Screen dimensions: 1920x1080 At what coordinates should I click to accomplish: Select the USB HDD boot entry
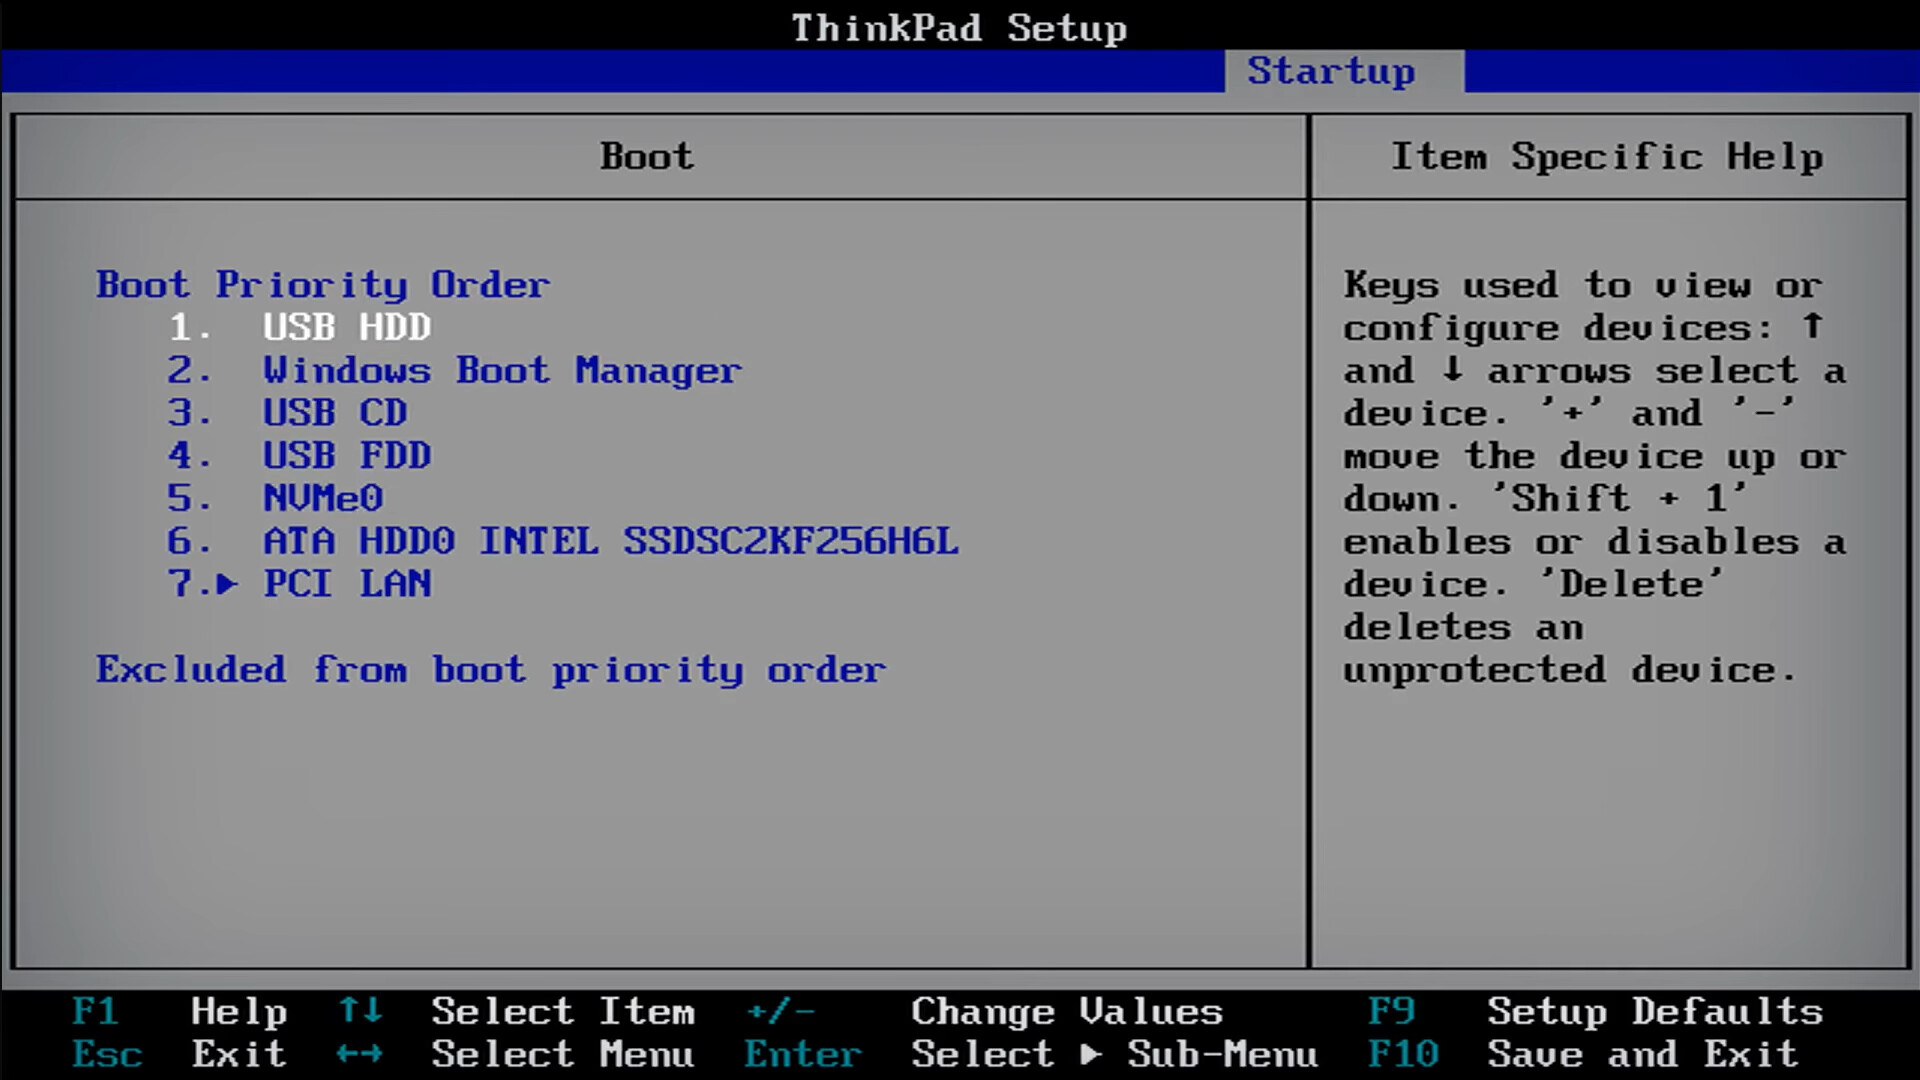point(346,327)
